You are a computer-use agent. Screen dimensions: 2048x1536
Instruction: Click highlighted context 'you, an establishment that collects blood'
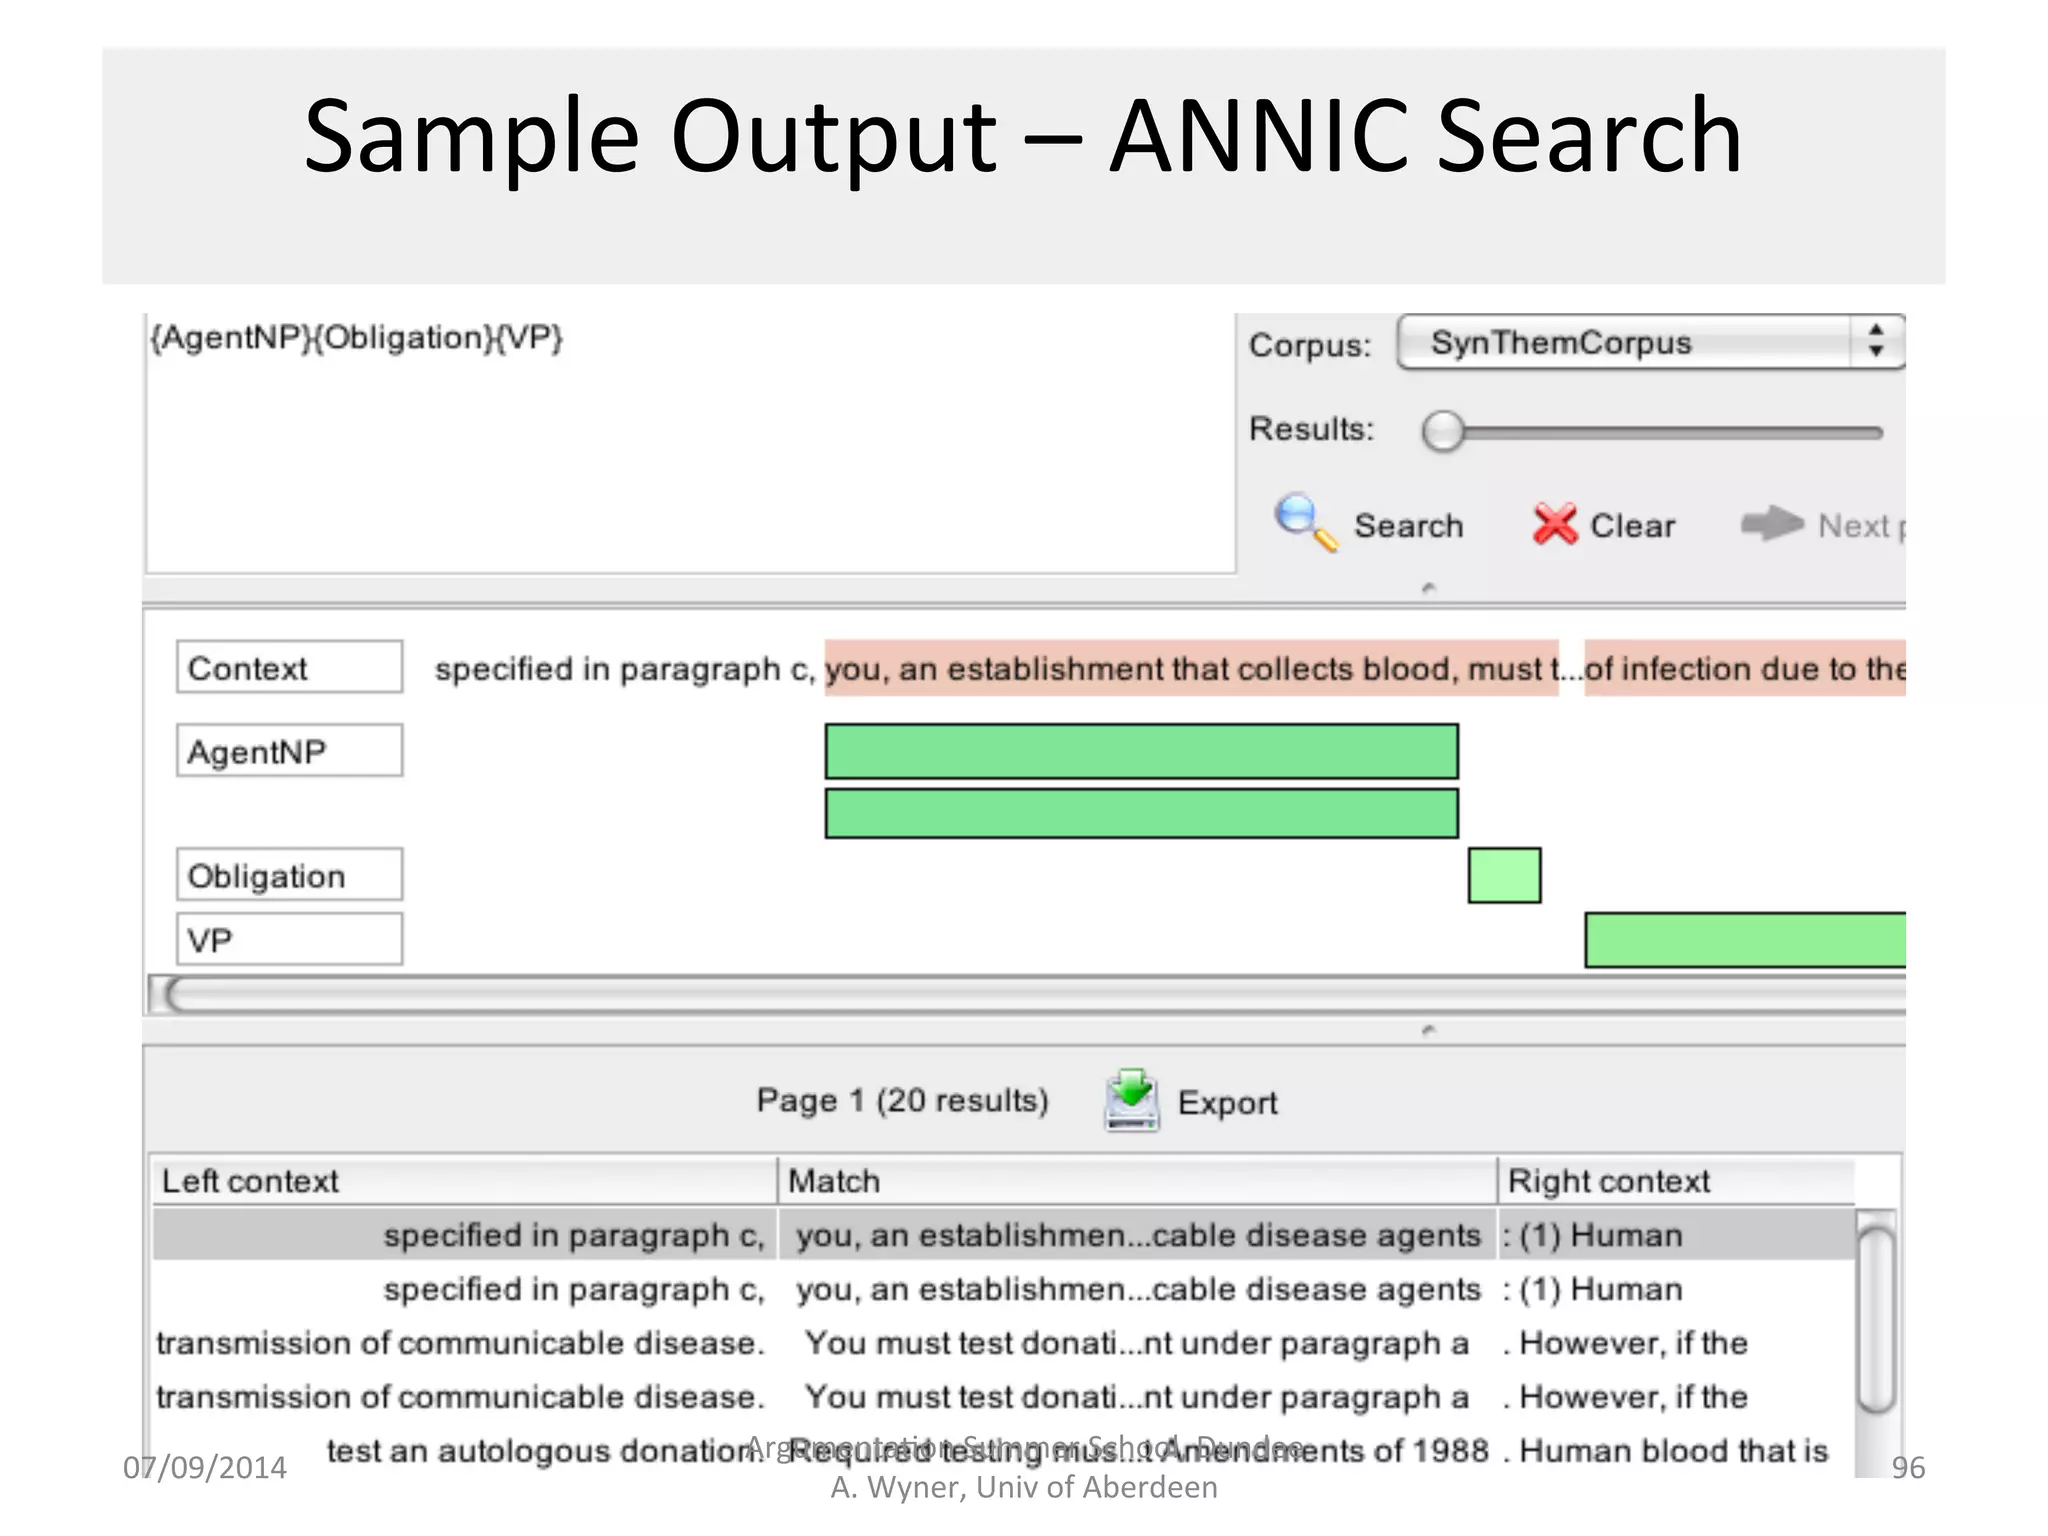tap(1141, 668)
